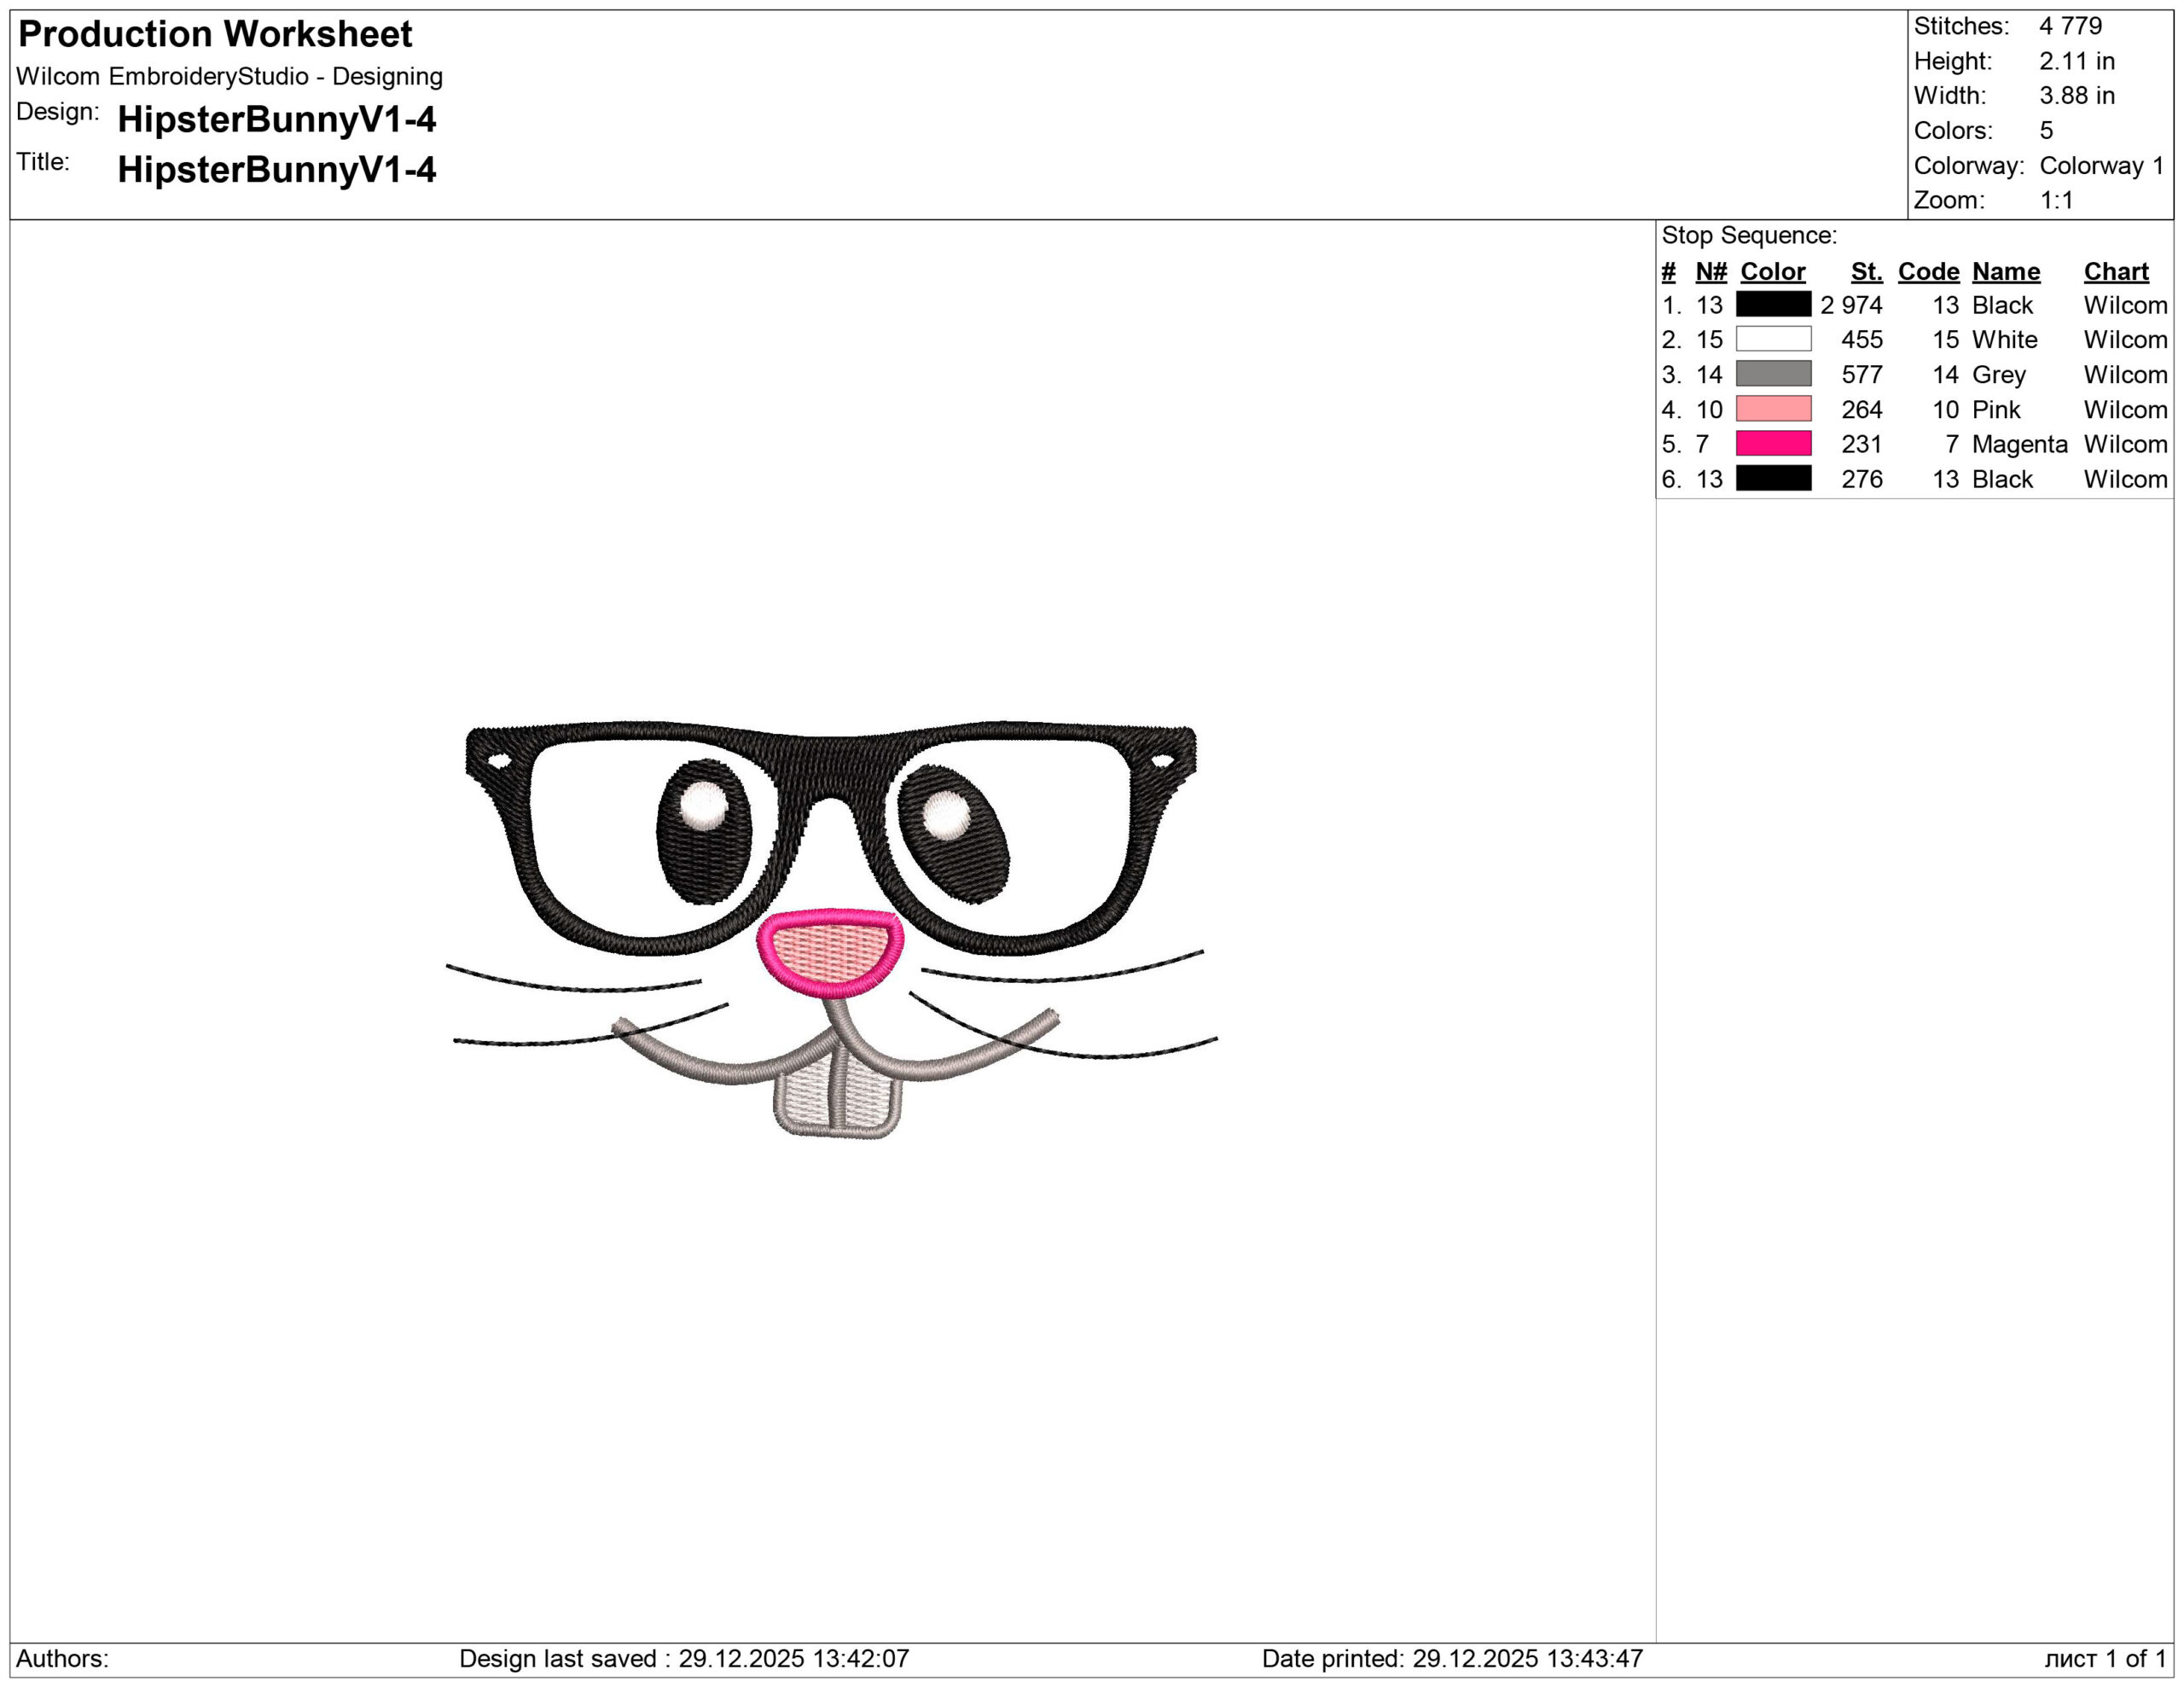2184x1681 pixels.
Task: Click the Production Worksheet heading
Action: (x=215, y=34)
